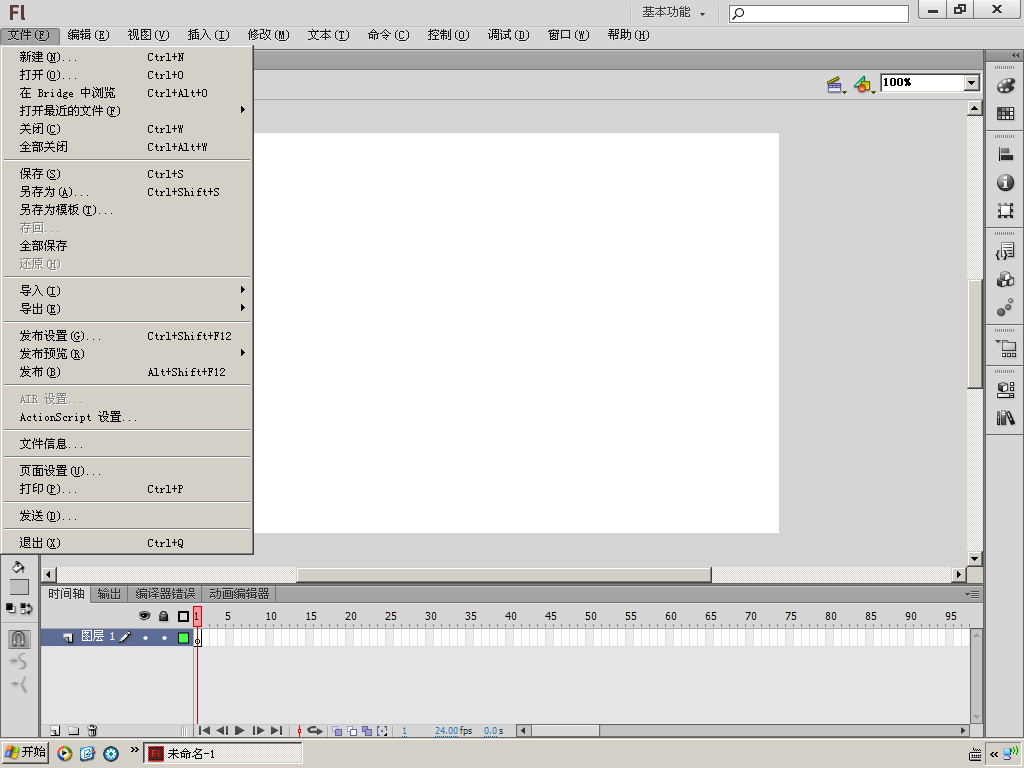Toggle lock dot of 图层 1
Viewport: 1024px width, 768px height.
click(164, 637)
